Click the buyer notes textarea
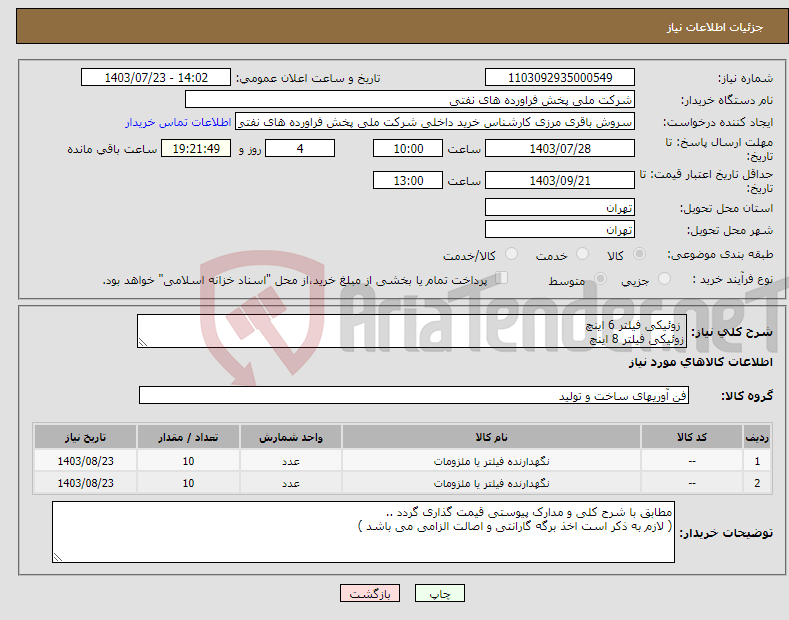Viewport: 789px width, 620px height. pos(363,532)
